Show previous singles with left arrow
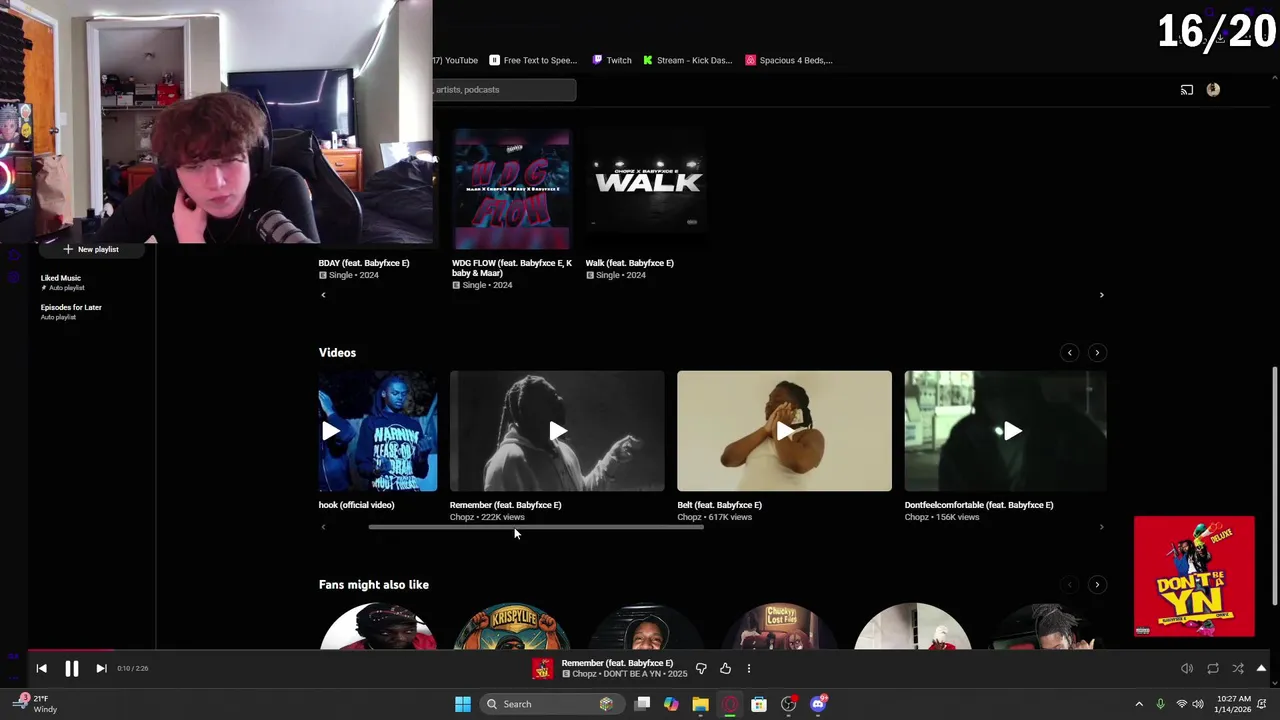The image size is (1280, 720). 323,295
